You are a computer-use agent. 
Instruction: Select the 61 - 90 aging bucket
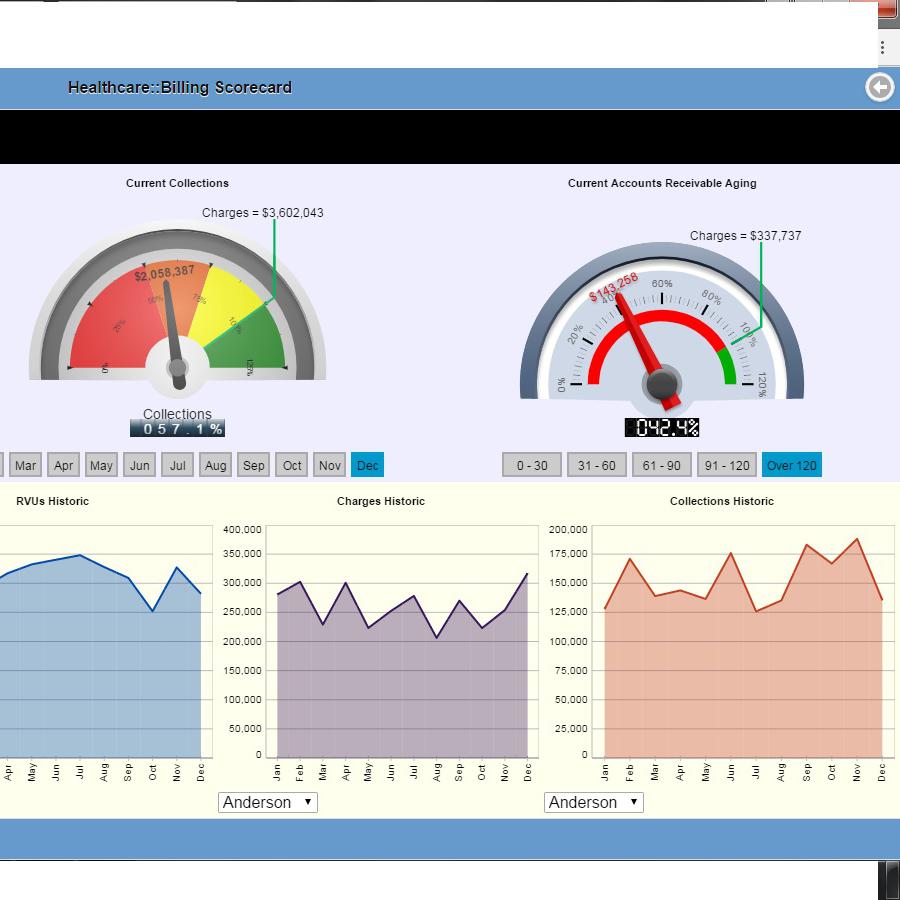663,465
